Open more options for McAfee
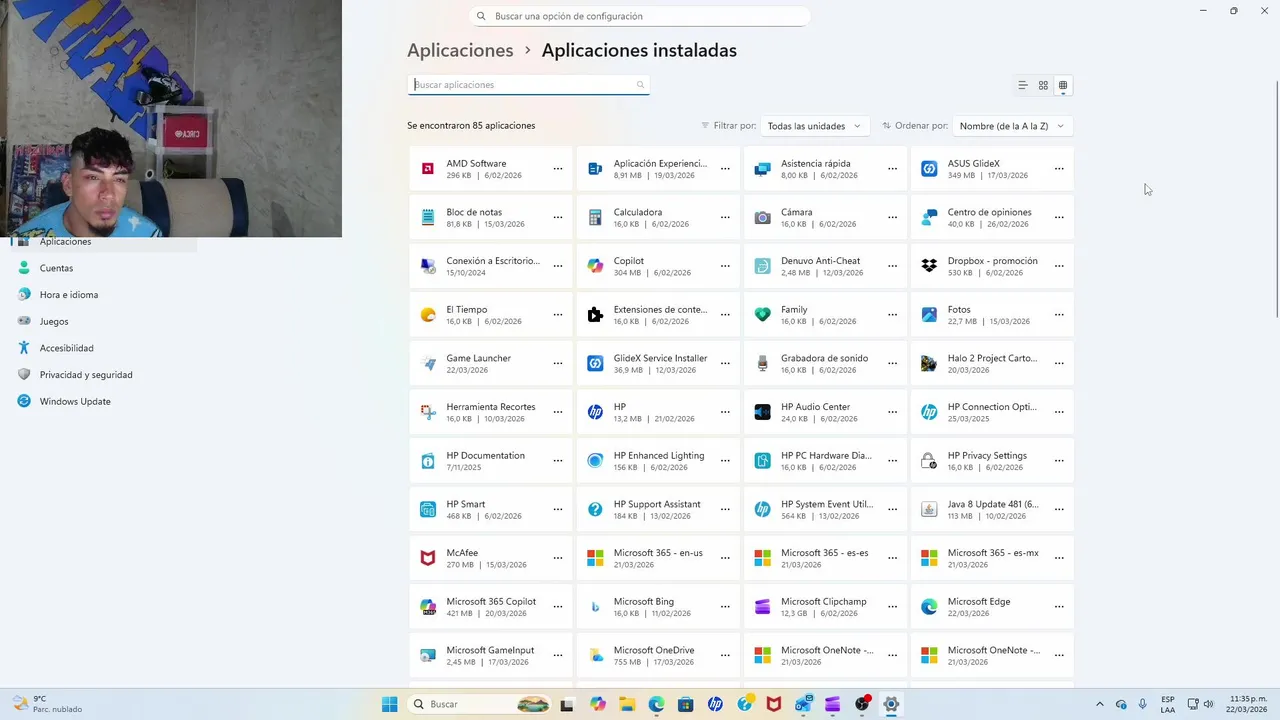1280x720 pixels. [558, 558]
